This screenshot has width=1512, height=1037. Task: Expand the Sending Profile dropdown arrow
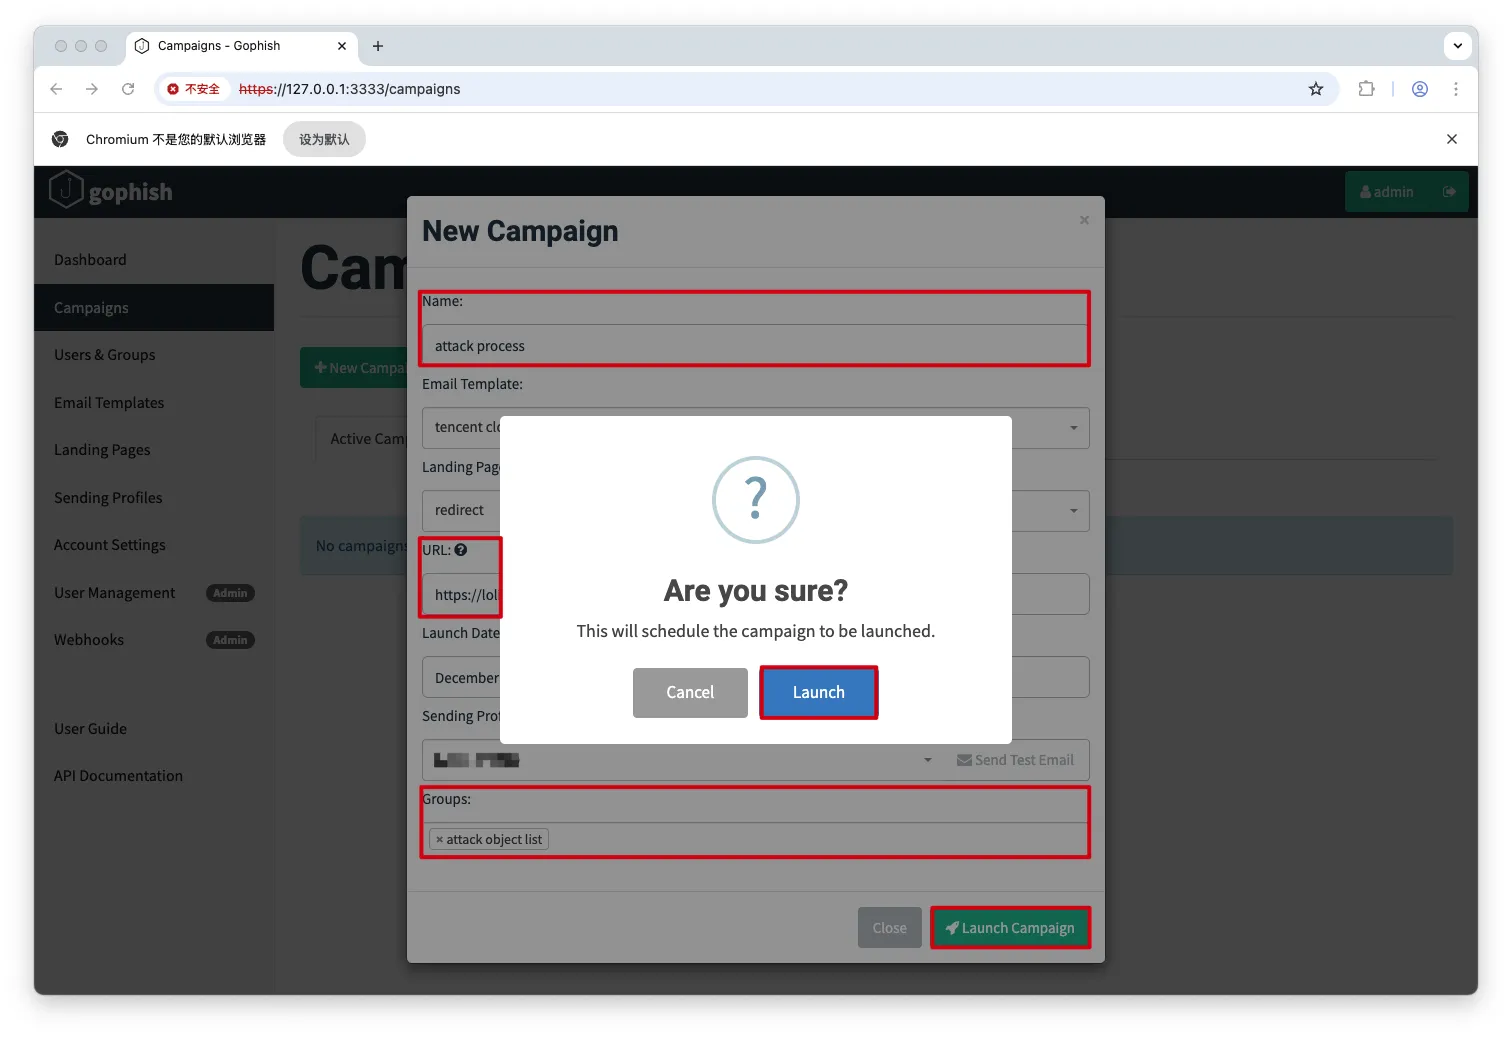(927, 760)
